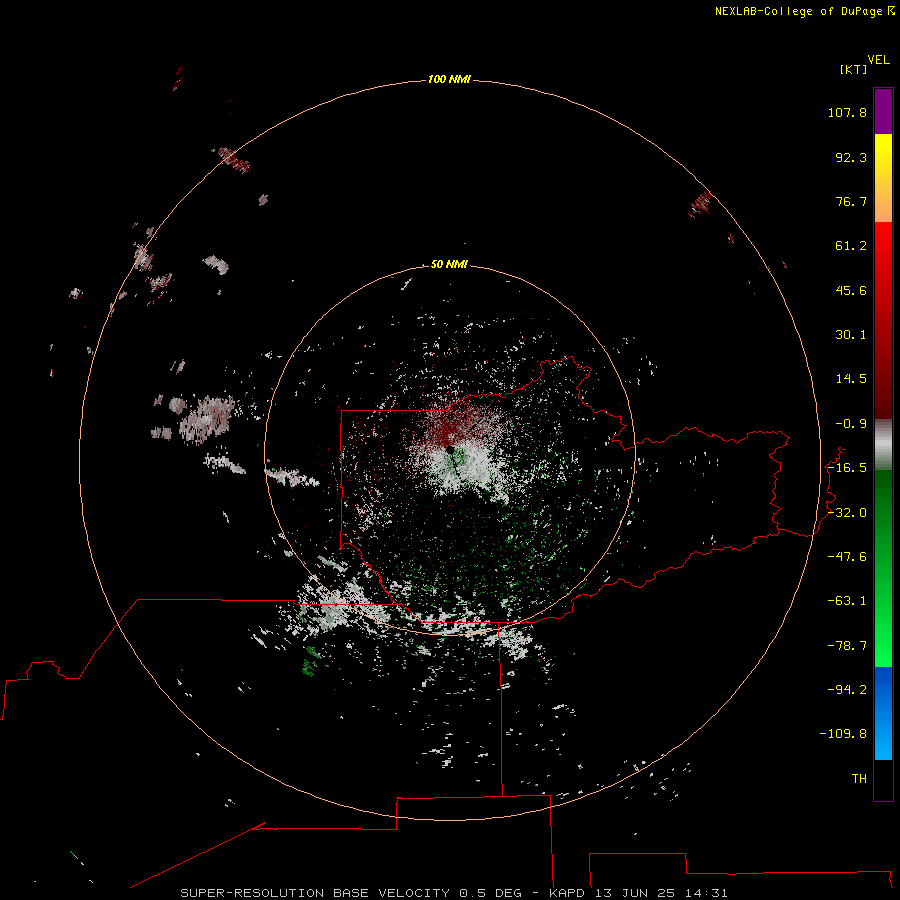This screenshot has height=900, width=900.
Task: Click the NEXLAB-College of DuPage credit text
Action: click(799, 11)
